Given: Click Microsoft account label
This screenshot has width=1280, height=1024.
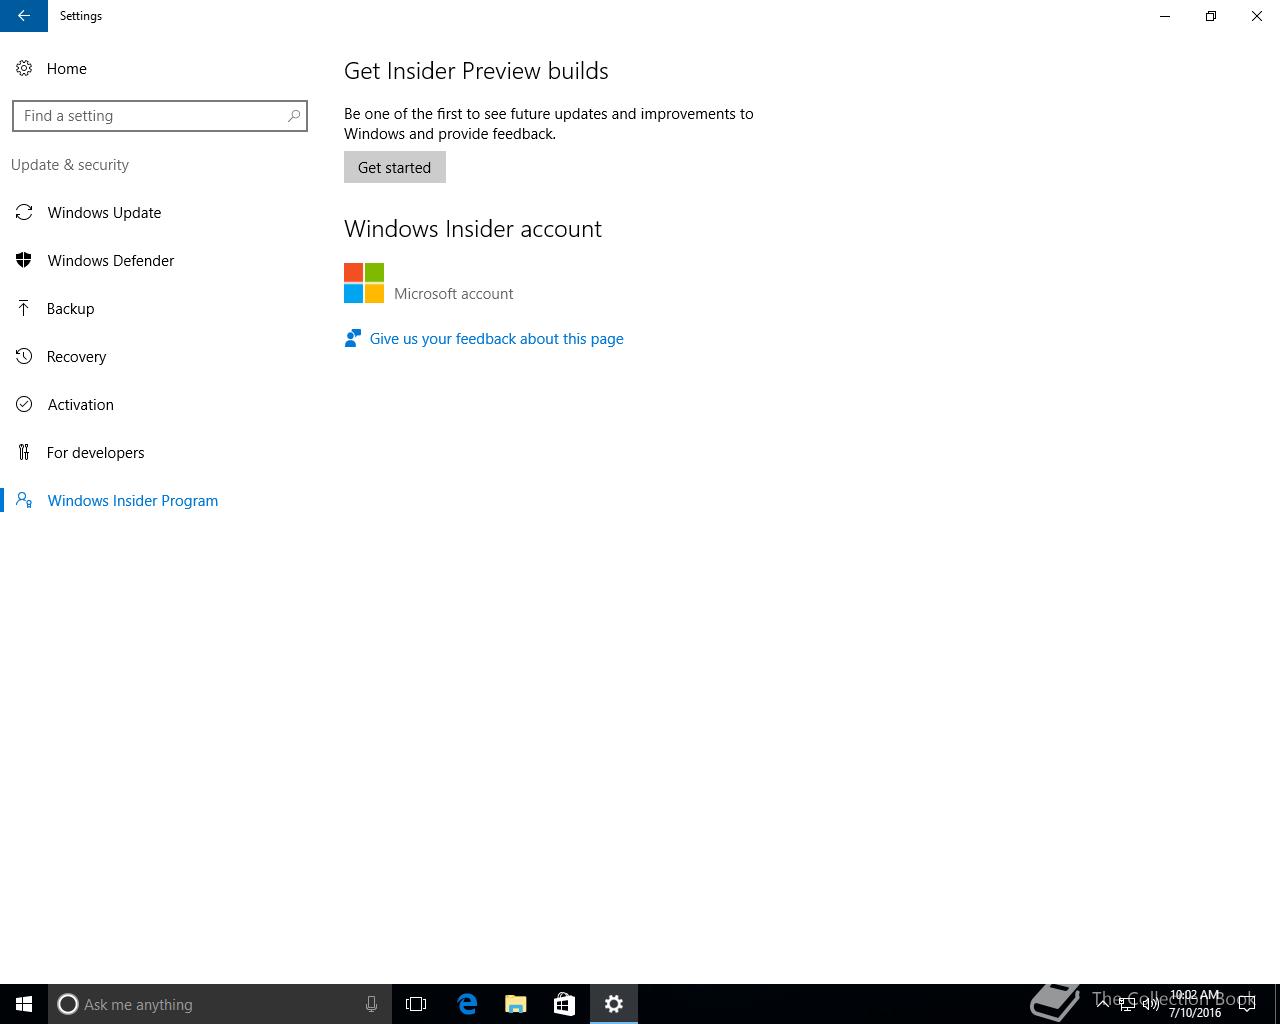Looking at the screenshot, I should point(454,294).
